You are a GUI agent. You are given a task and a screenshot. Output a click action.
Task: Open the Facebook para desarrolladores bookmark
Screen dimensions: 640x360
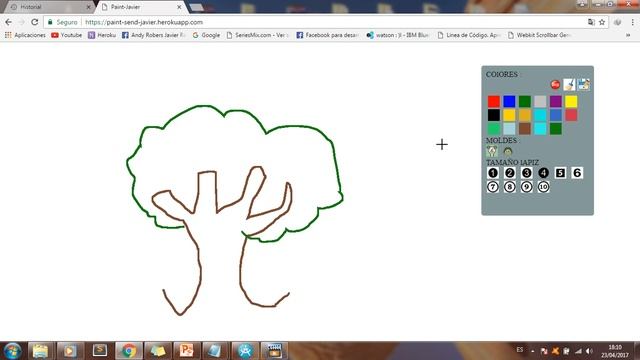[328, 35]
